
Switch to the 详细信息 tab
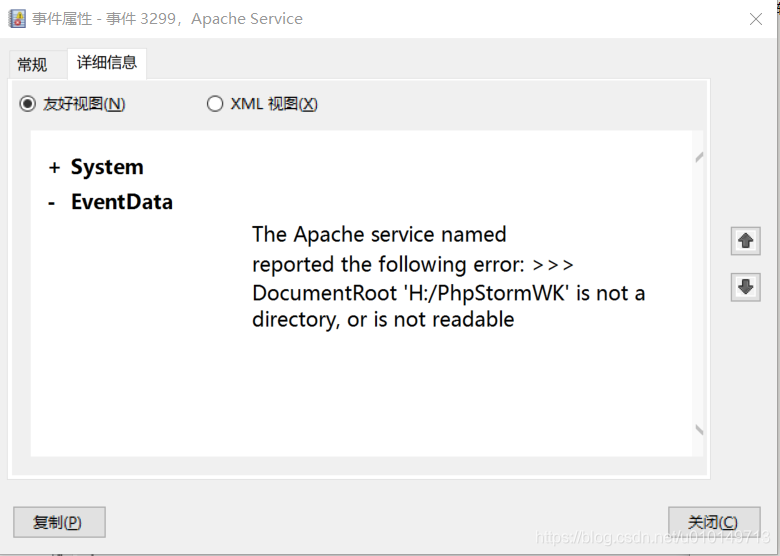tap(106, 63)
